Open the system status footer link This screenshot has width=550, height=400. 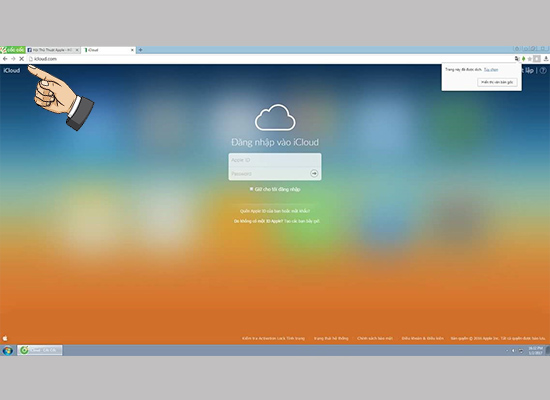pos(331,339)
